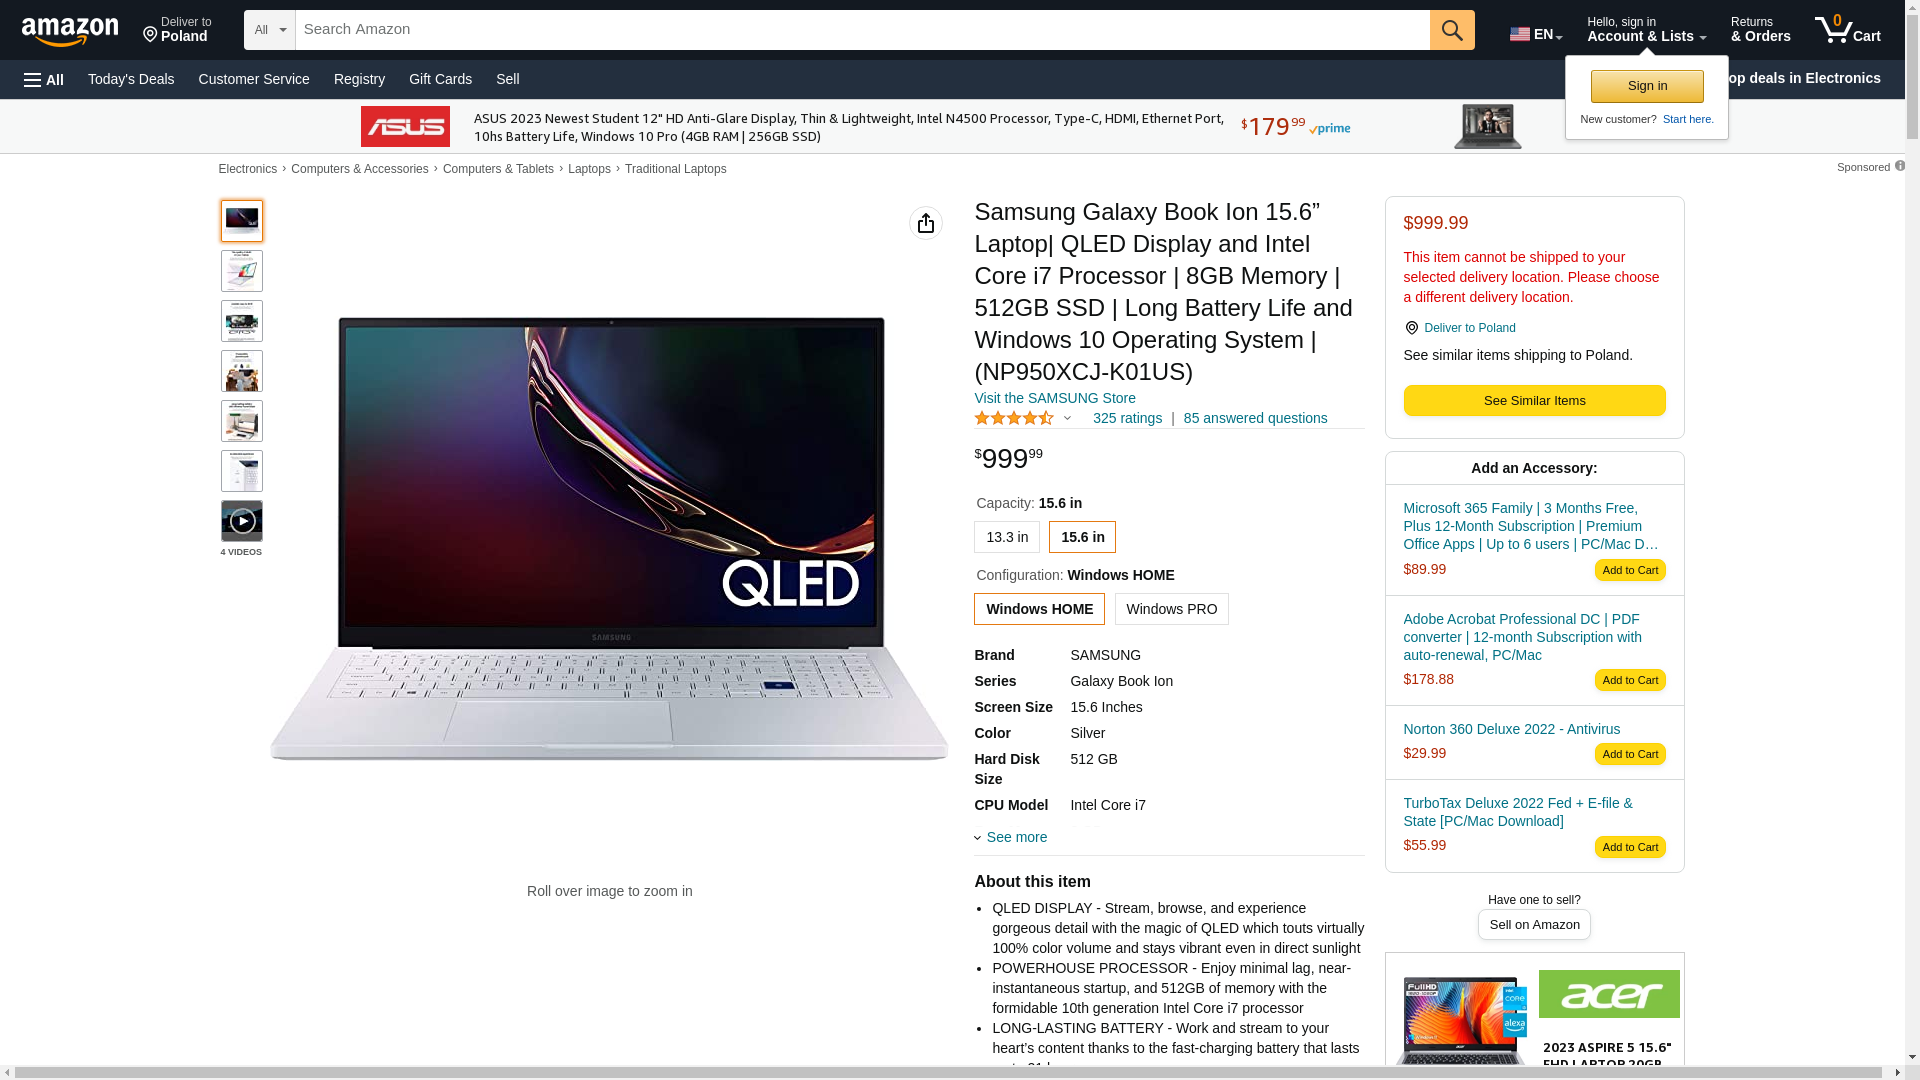Play the product videos thumbnail

click(242, 521)
